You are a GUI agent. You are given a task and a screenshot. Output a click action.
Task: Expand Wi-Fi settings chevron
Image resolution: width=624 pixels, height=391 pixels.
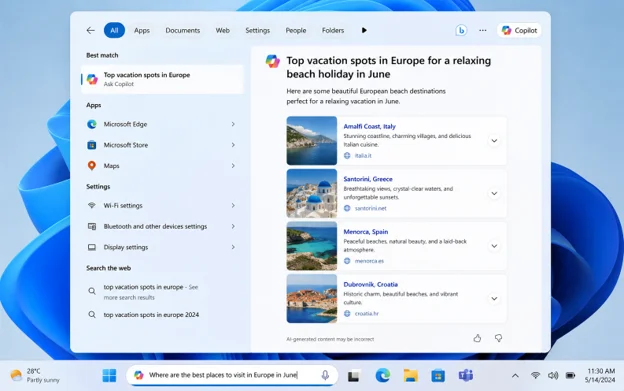[x=233, y=206]
